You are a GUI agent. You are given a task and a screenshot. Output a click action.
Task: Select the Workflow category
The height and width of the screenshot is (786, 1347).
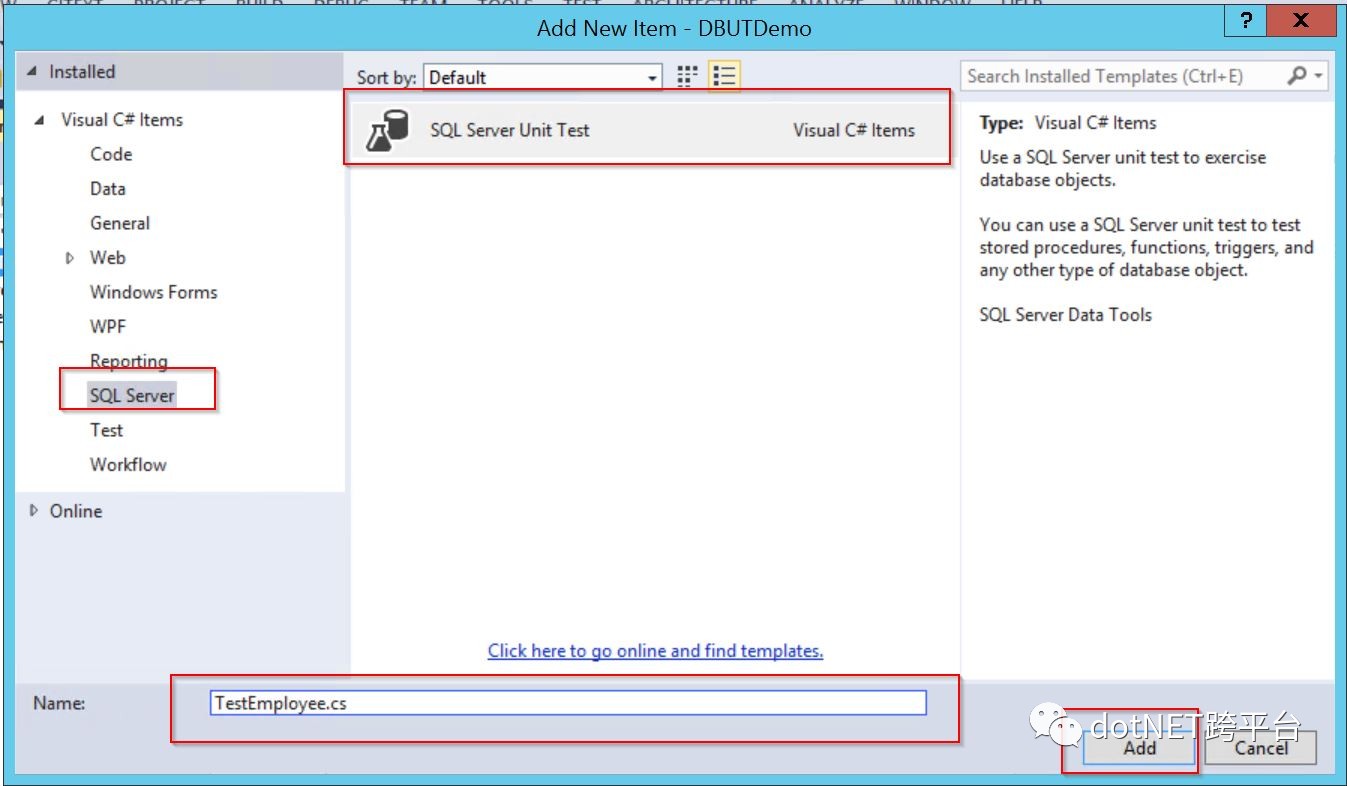[129, 465]
